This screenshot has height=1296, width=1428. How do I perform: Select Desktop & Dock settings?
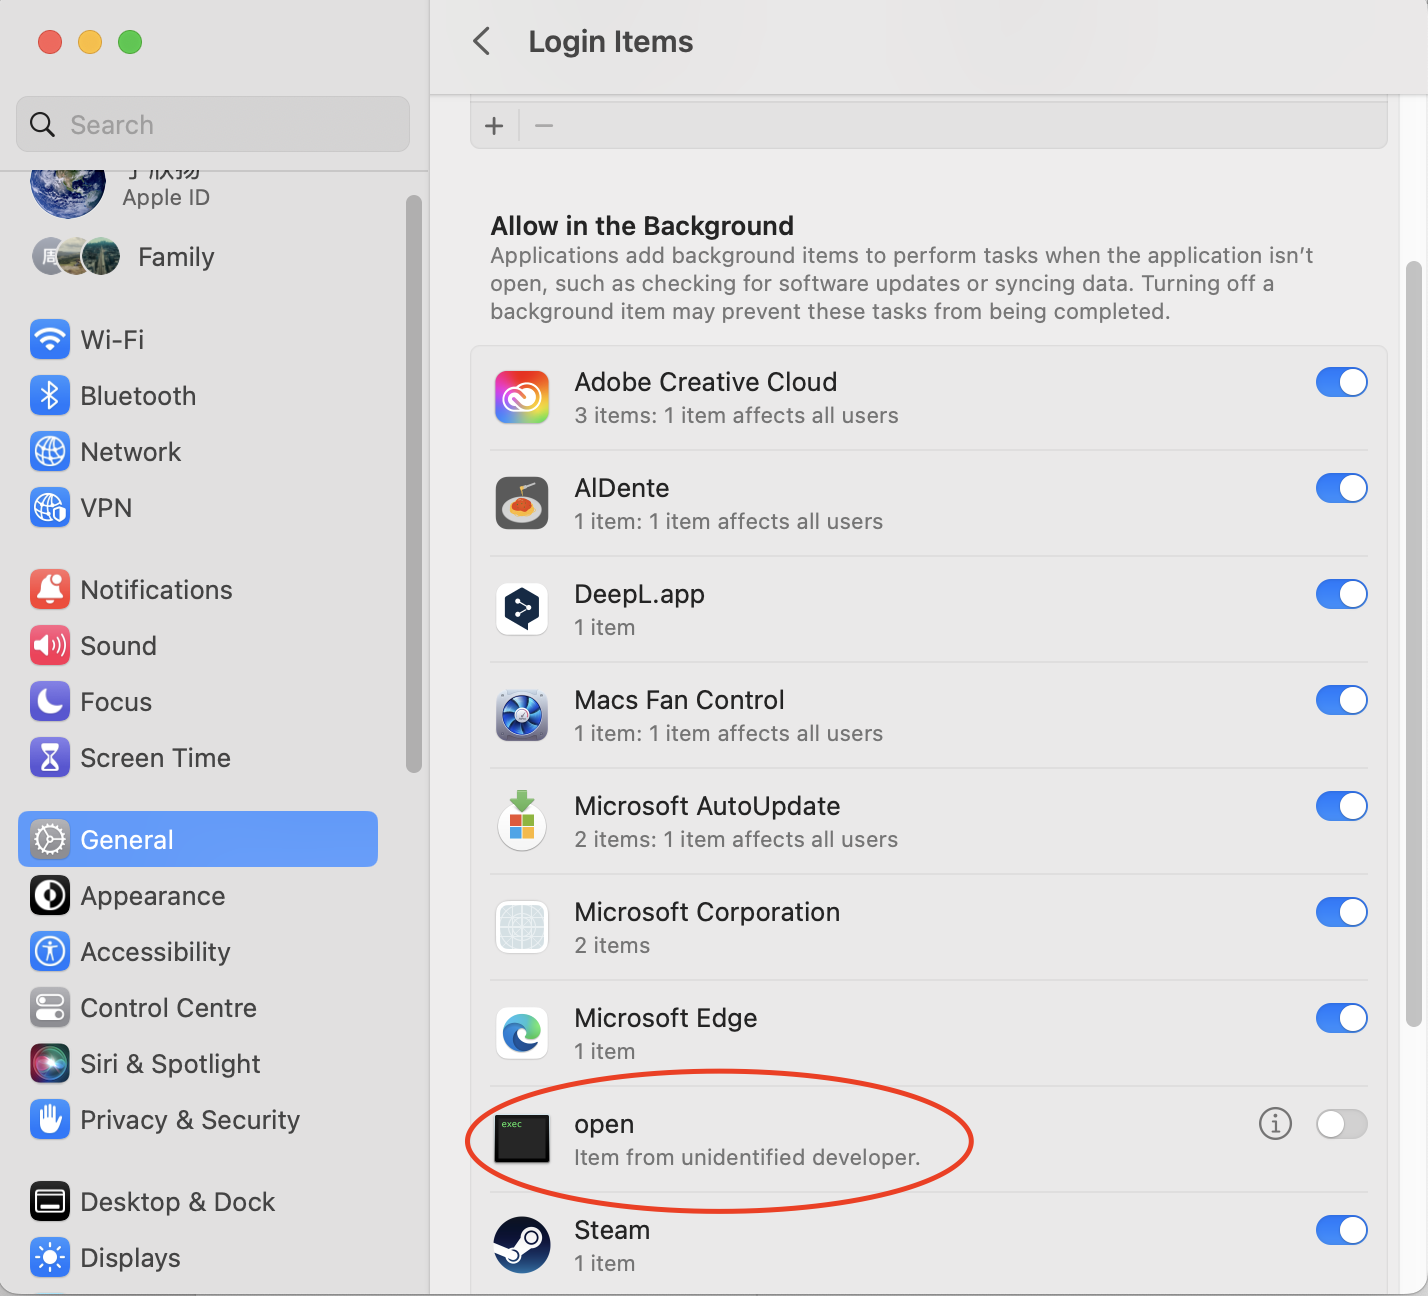[x=177, y=1201]
